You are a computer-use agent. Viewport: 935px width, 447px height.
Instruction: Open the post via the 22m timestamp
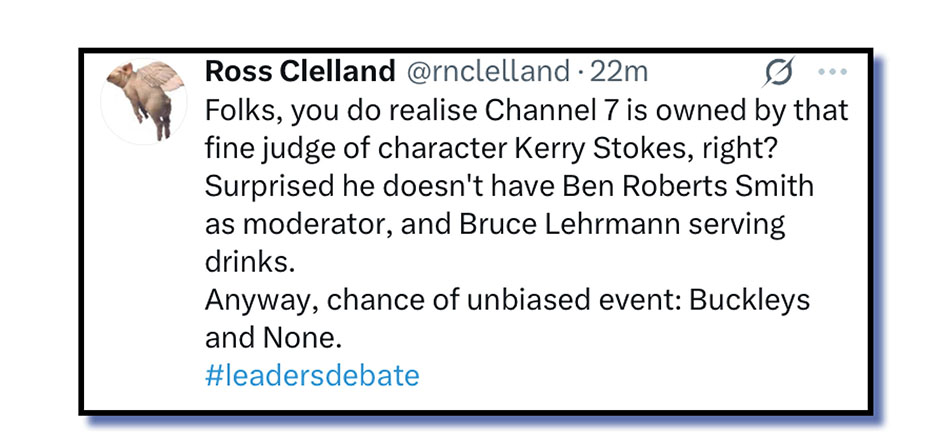619,71
